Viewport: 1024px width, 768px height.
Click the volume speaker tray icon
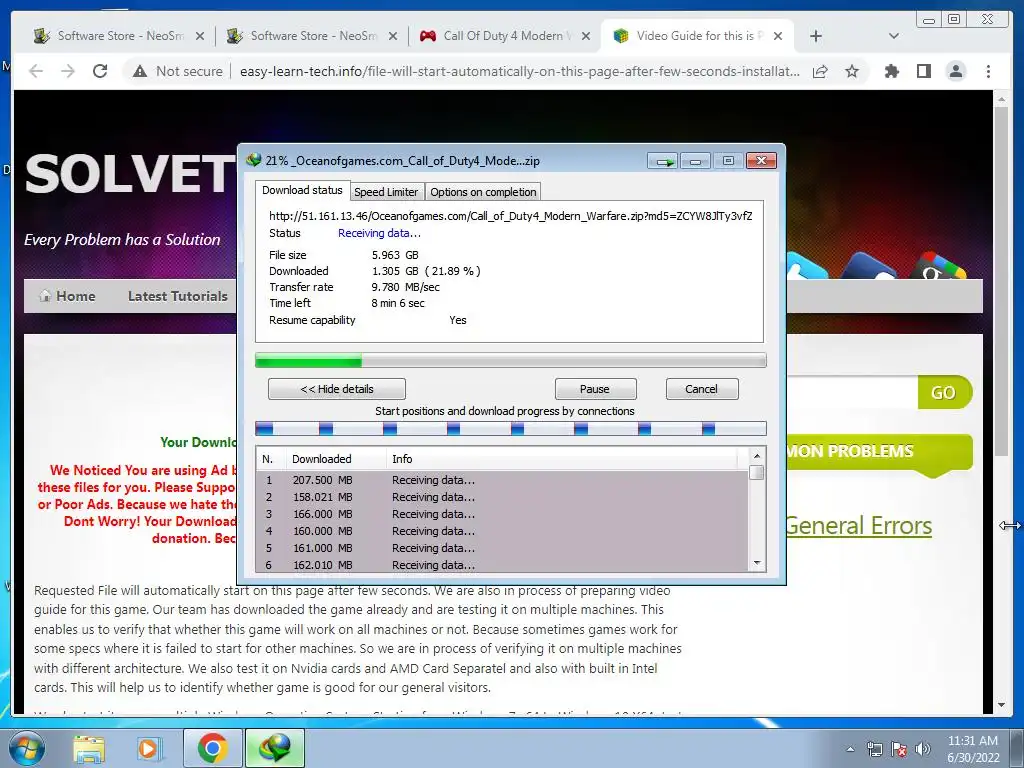pos(923,749)
